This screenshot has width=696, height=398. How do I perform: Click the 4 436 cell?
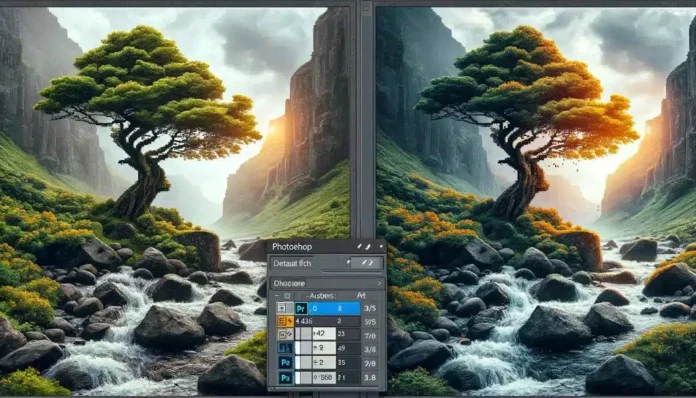click(304, 321)
